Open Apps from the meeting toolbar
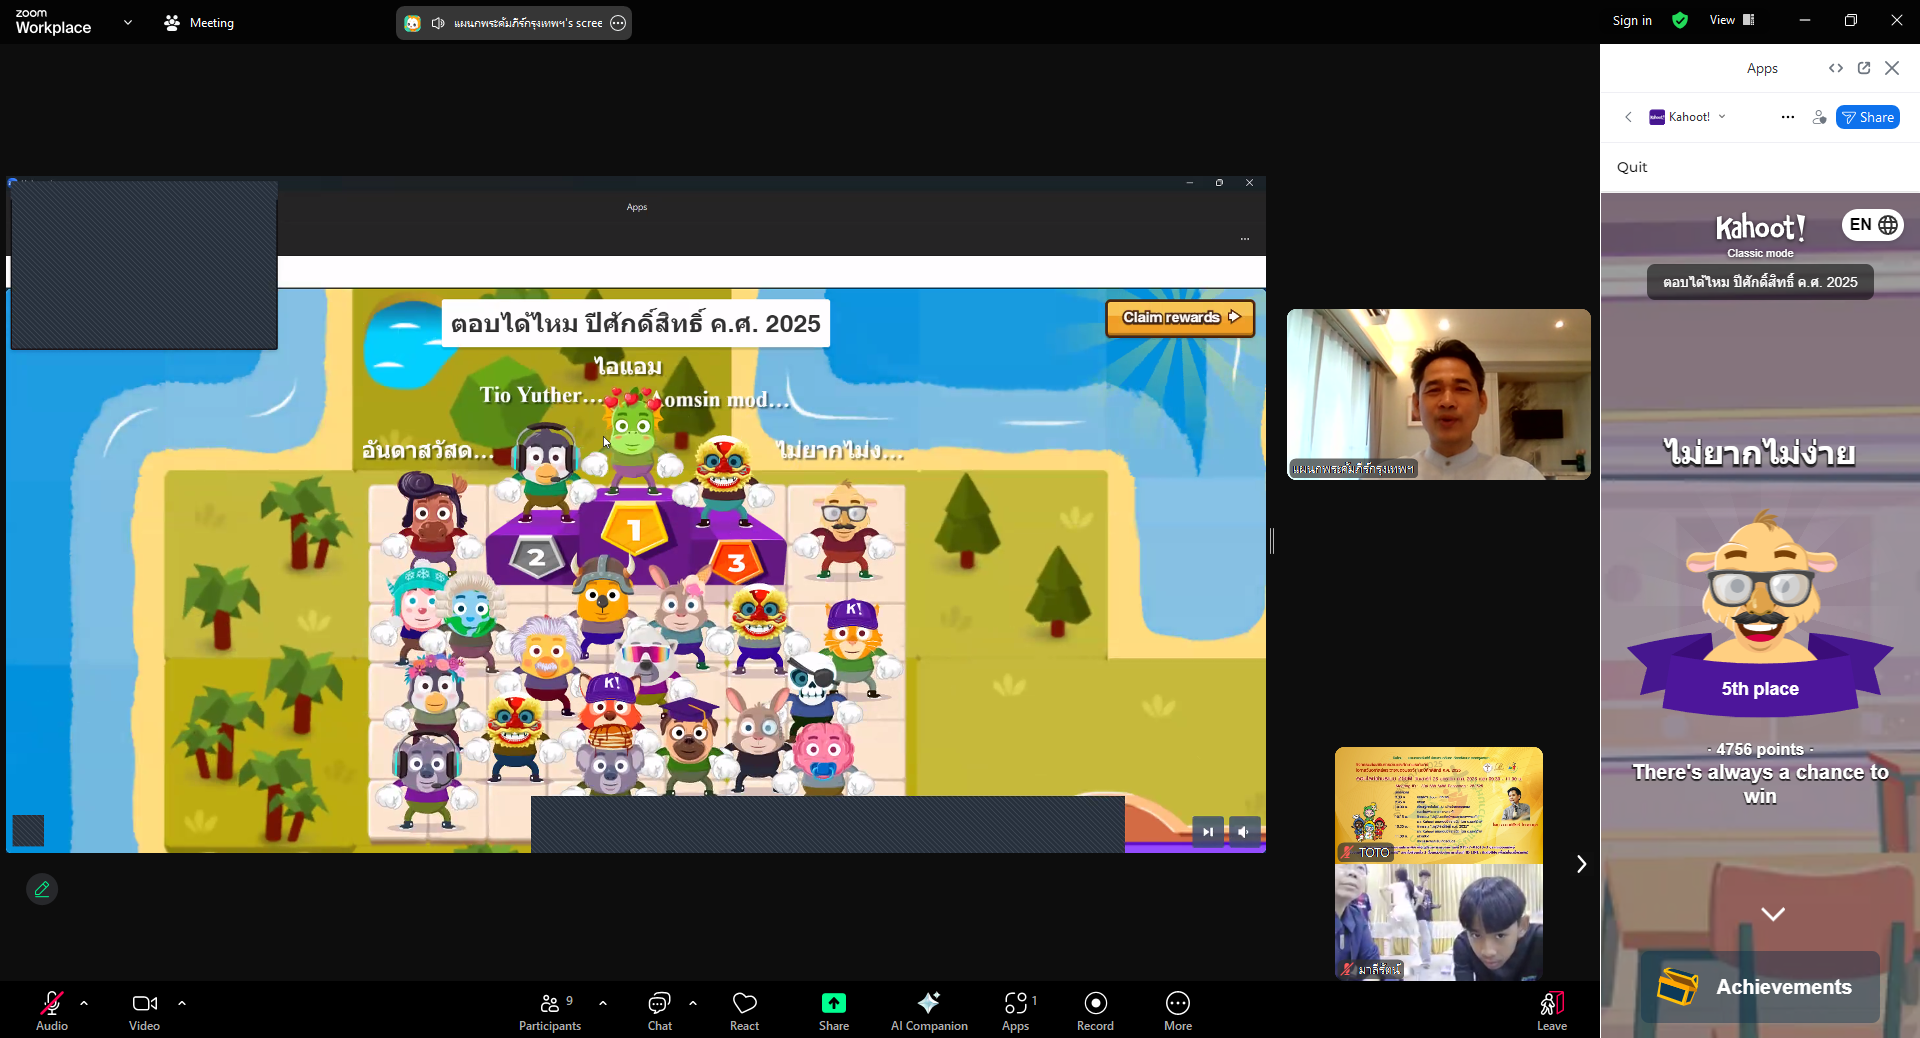Screen dimensions: 1920x1038 tap(1016, 1009)
